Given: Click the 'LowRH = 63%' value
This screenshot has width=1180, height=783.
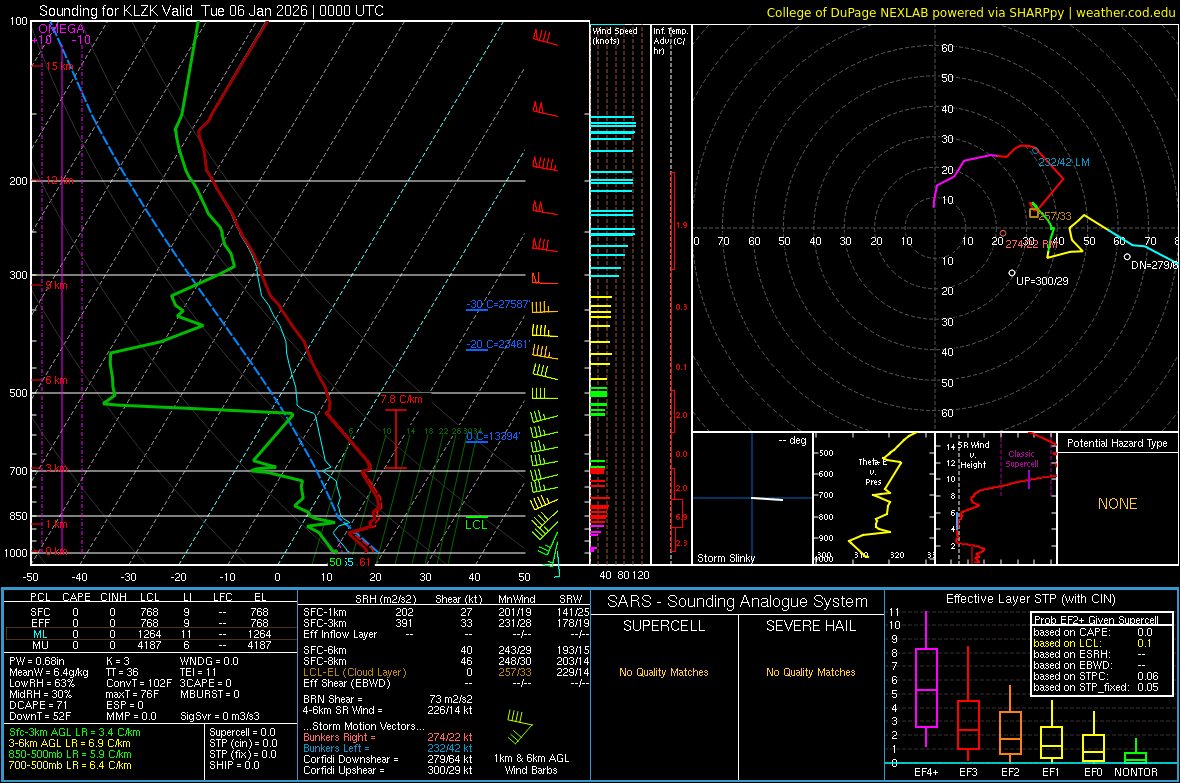Looking at the screenshot, I should click(x=41, y=683).
